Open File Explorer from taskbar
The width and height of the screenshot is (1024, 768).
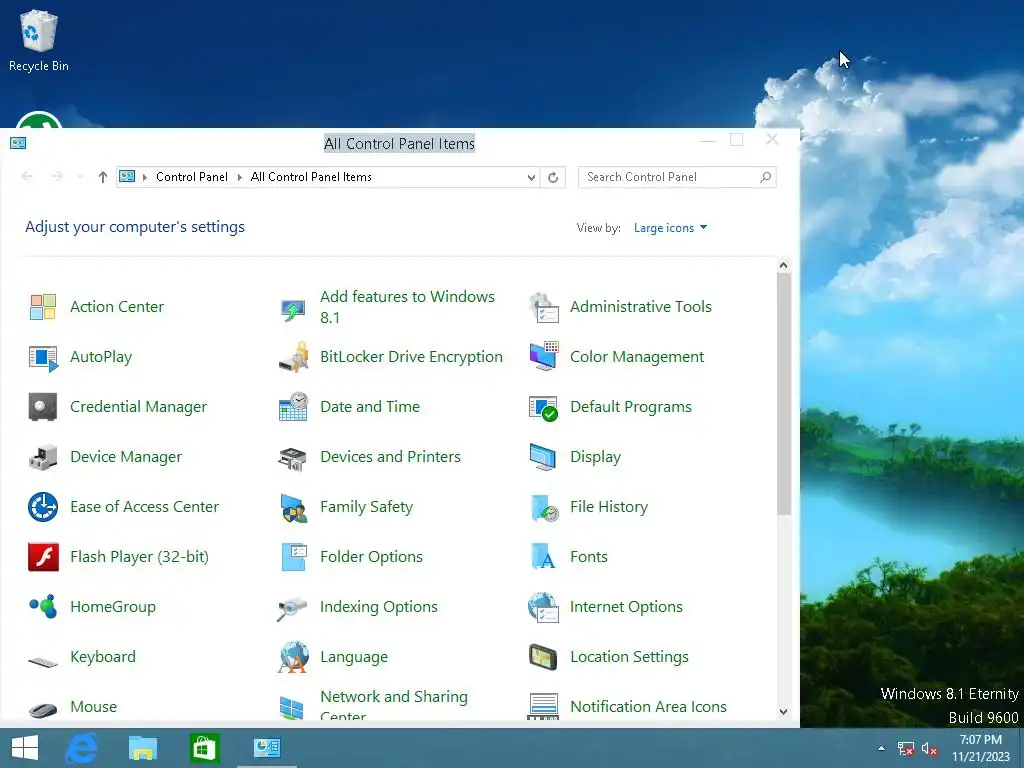pos(142,748)
